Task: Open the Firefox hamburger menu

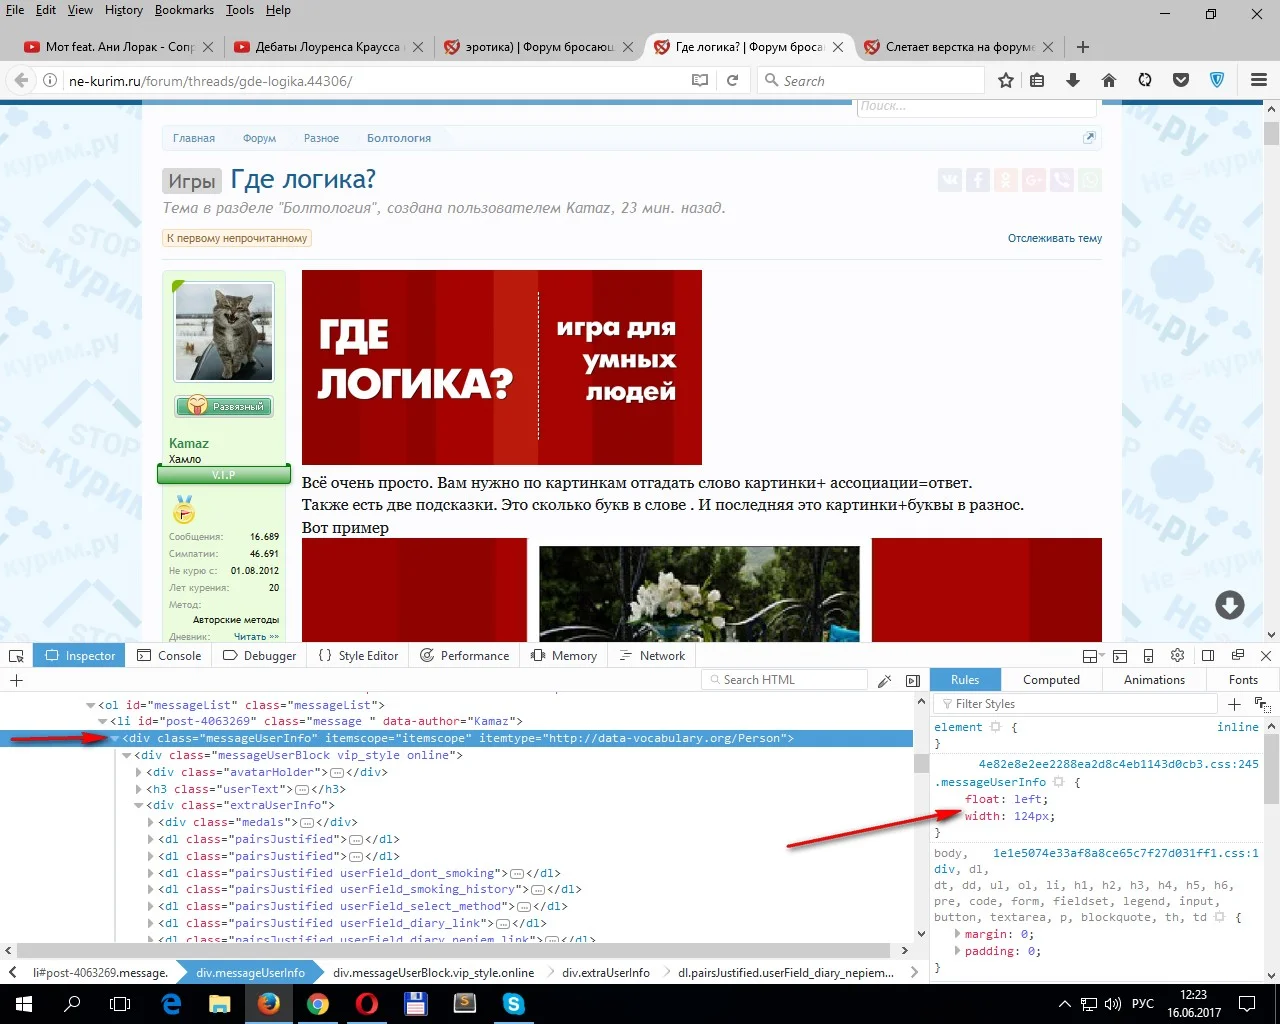Action: point(1259,80)
